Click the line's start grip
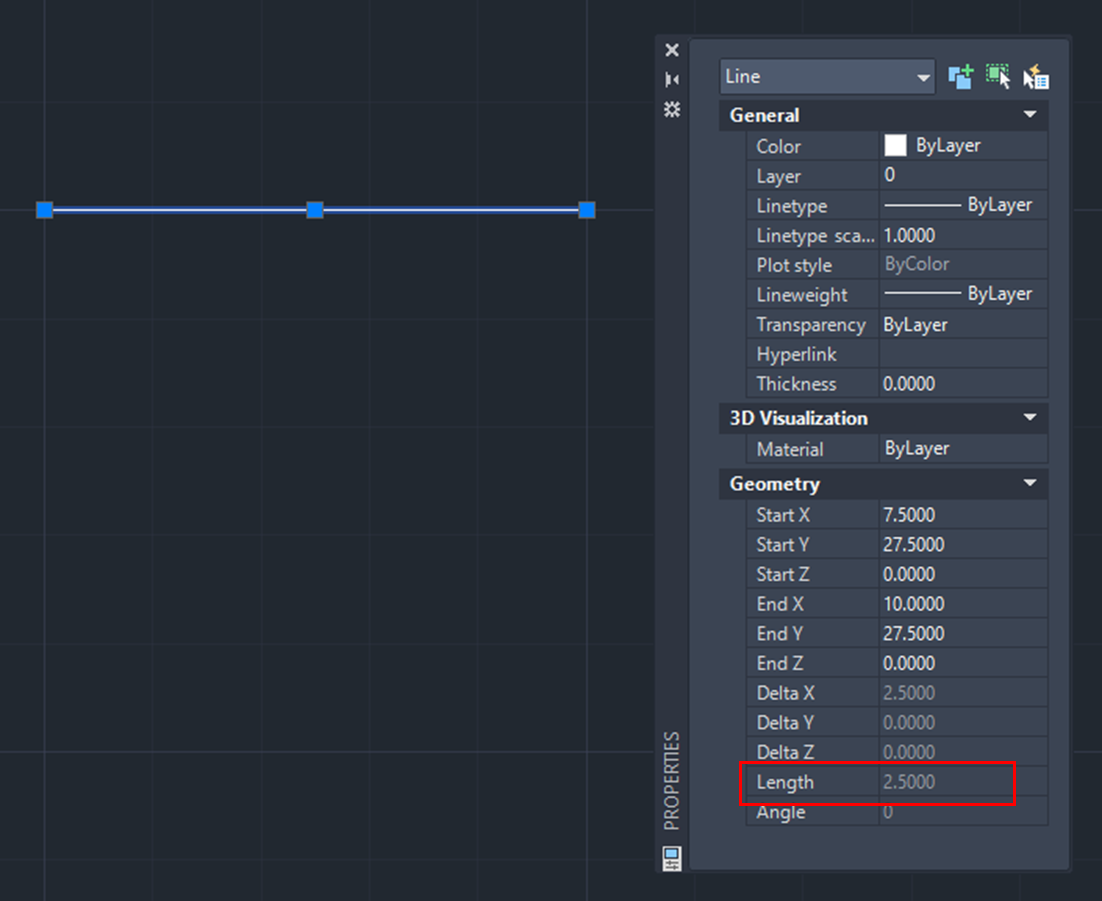Image resolution: width=1102 pixels, height=901 pixels. point(44,209)
